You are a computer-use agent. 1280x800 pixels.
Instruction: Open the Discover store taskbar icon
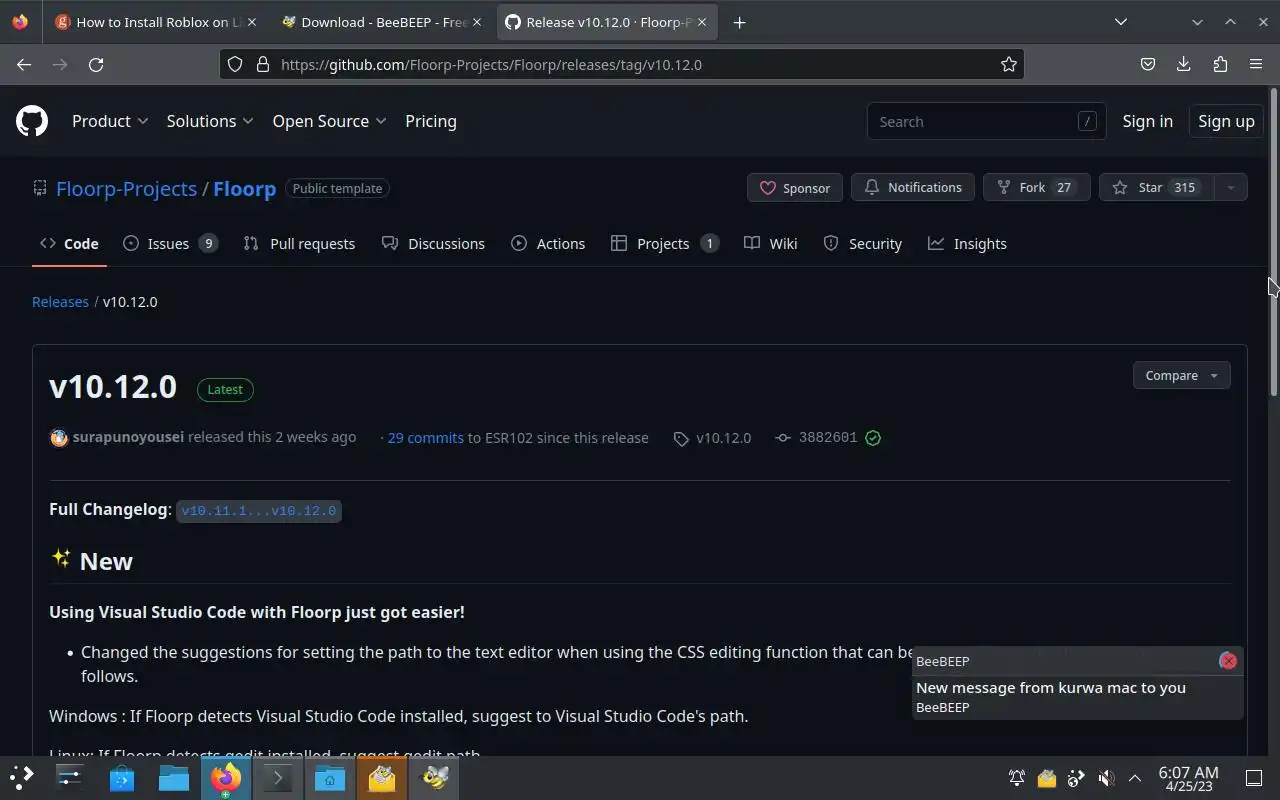[122, 777]
